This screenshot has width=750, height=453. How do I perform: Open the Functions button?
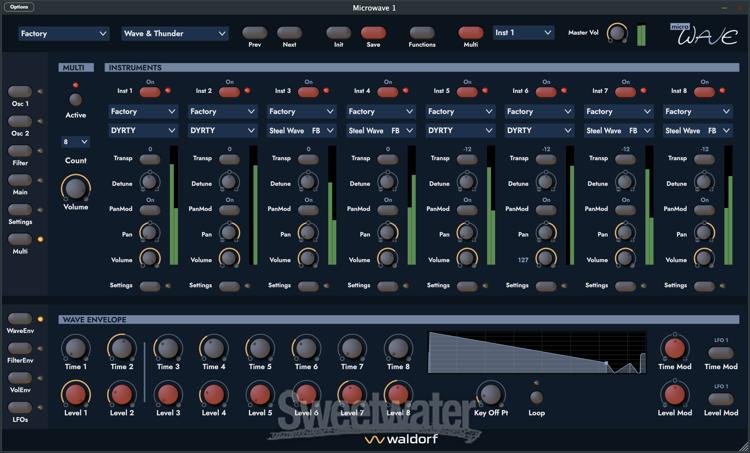coord(422,33)
